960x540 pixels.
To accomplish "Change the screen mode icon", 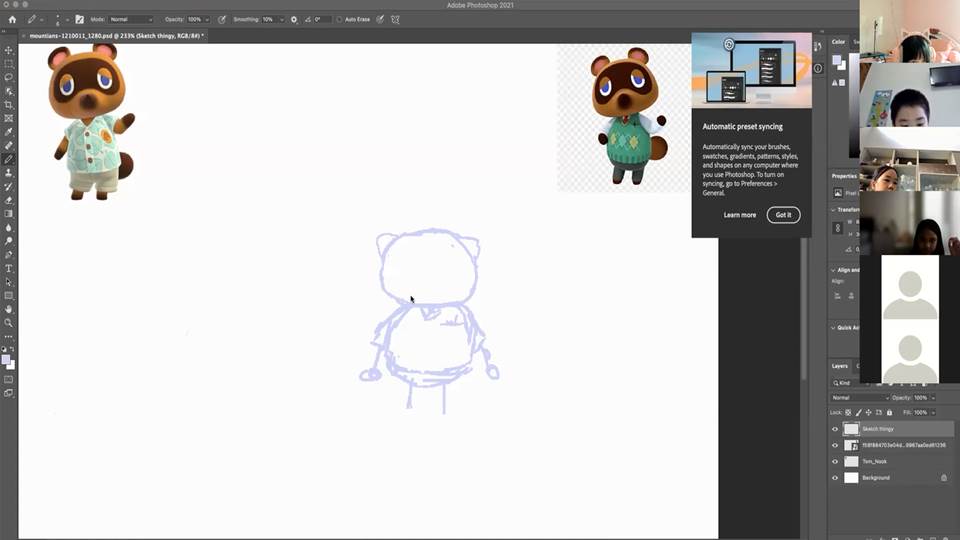I will tap(9, 393).
